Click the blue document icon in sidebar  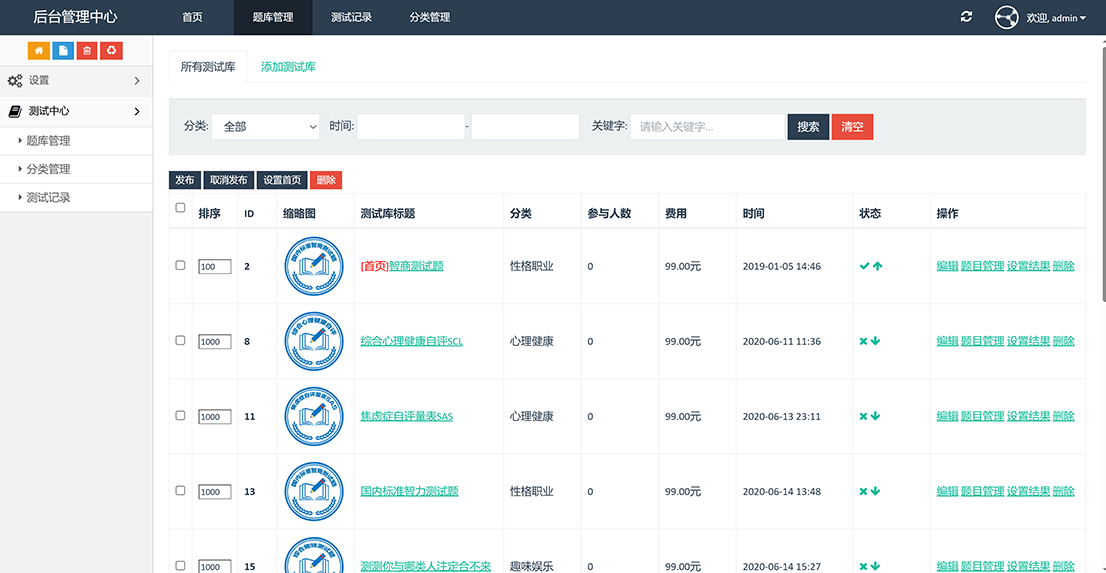[63, 50]
